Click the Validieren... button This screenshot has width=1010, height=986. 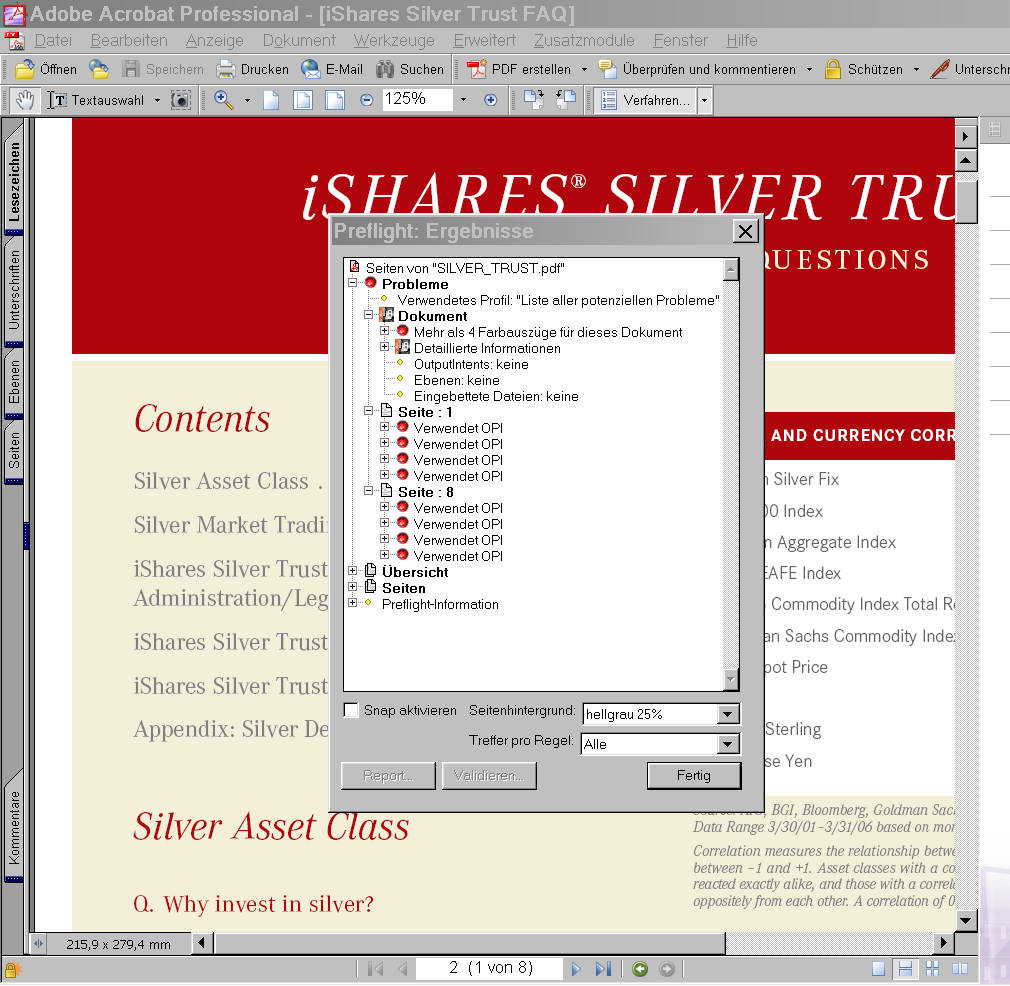coord(489,776)
